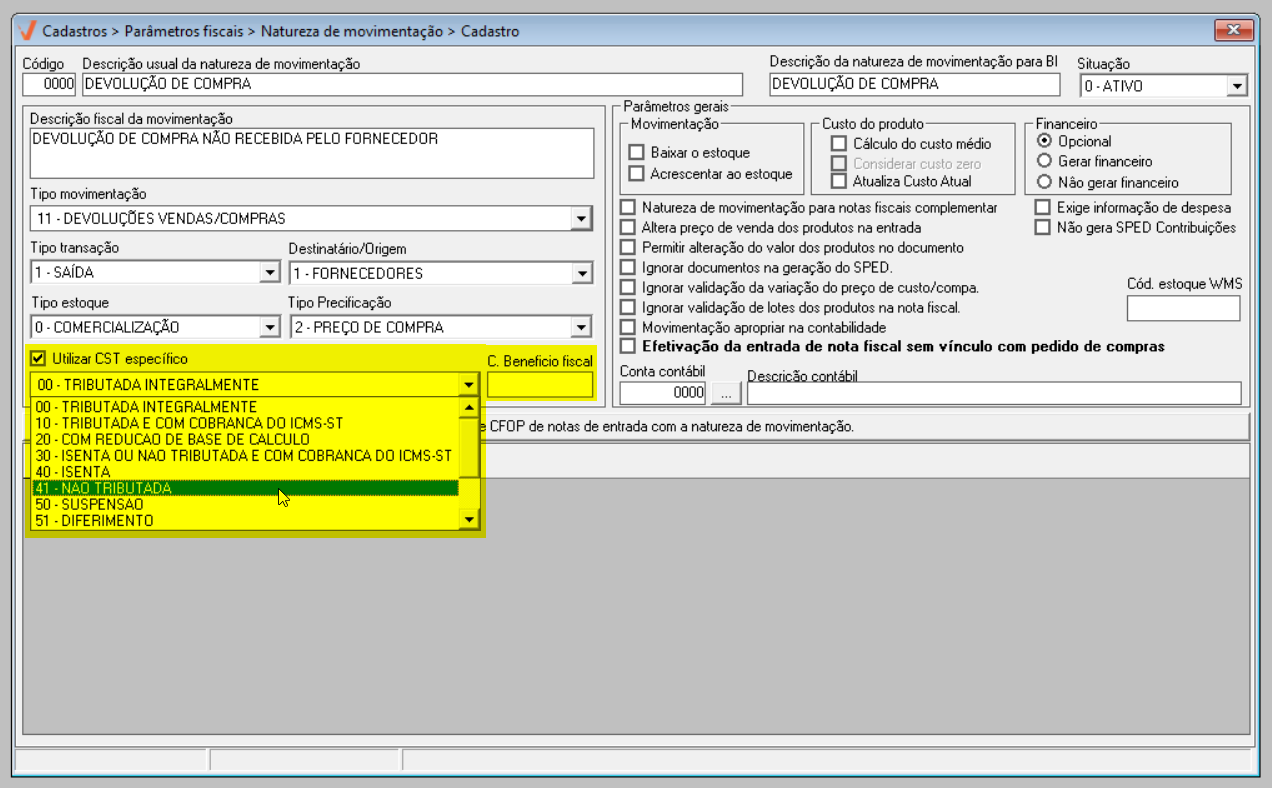This screenshot has height=788, width=1272.
Task: Expand the Situação dropdown
Action: 1238,86
